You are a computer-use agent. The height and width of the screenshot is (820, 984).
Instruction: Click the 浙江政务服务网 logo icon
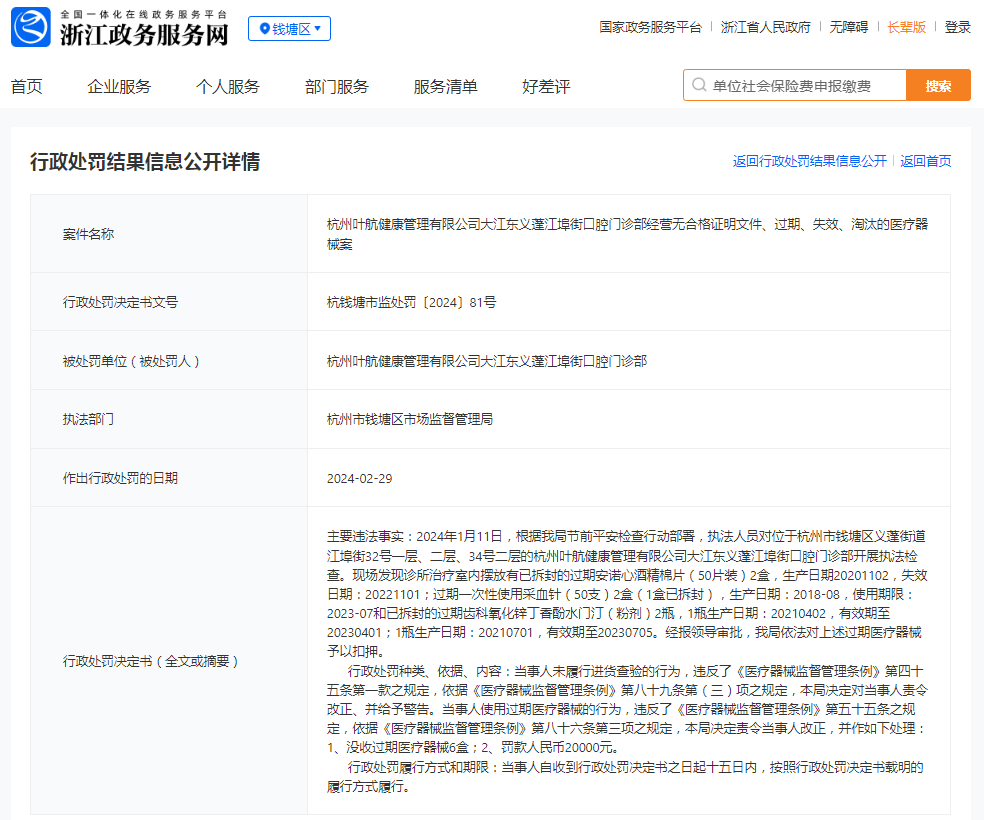pyautogui.click(x=31, y=28)
